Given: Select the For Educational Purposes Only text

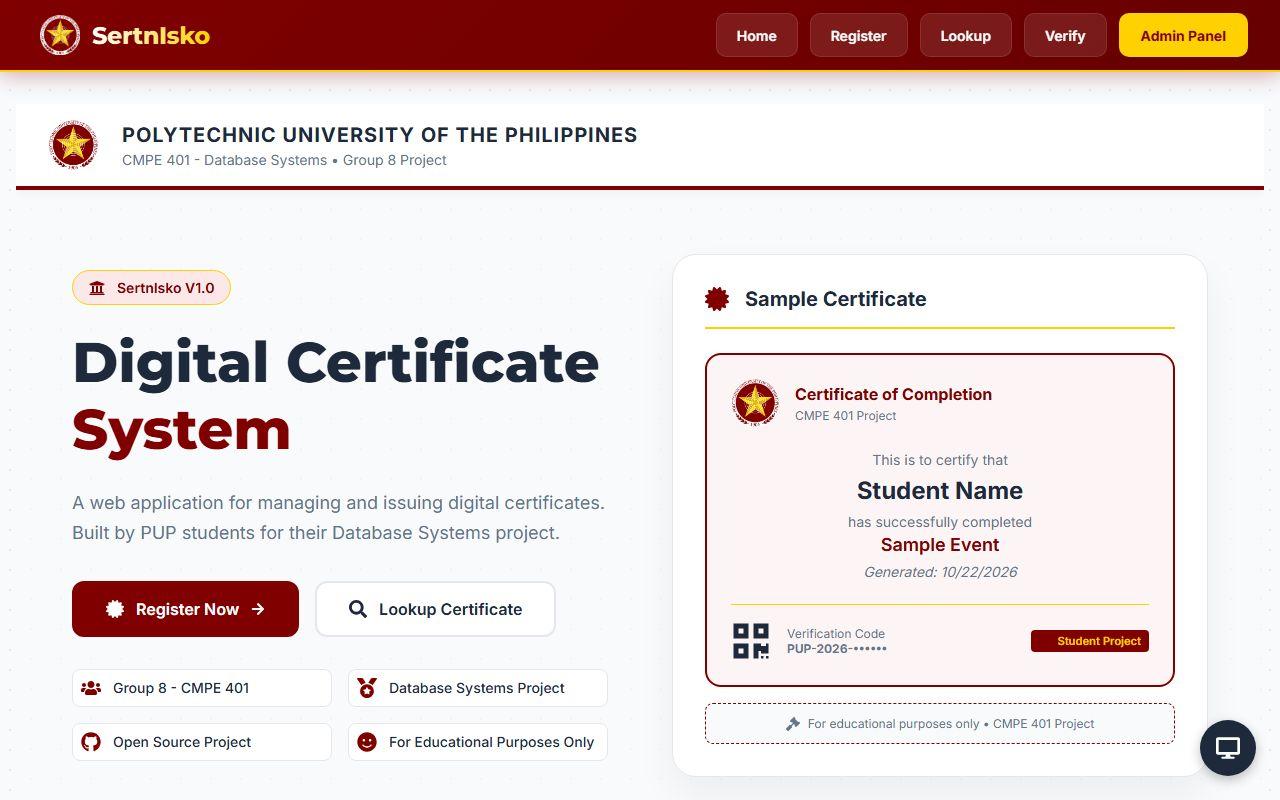Looking at the screenshot, I should coord(491,742).
